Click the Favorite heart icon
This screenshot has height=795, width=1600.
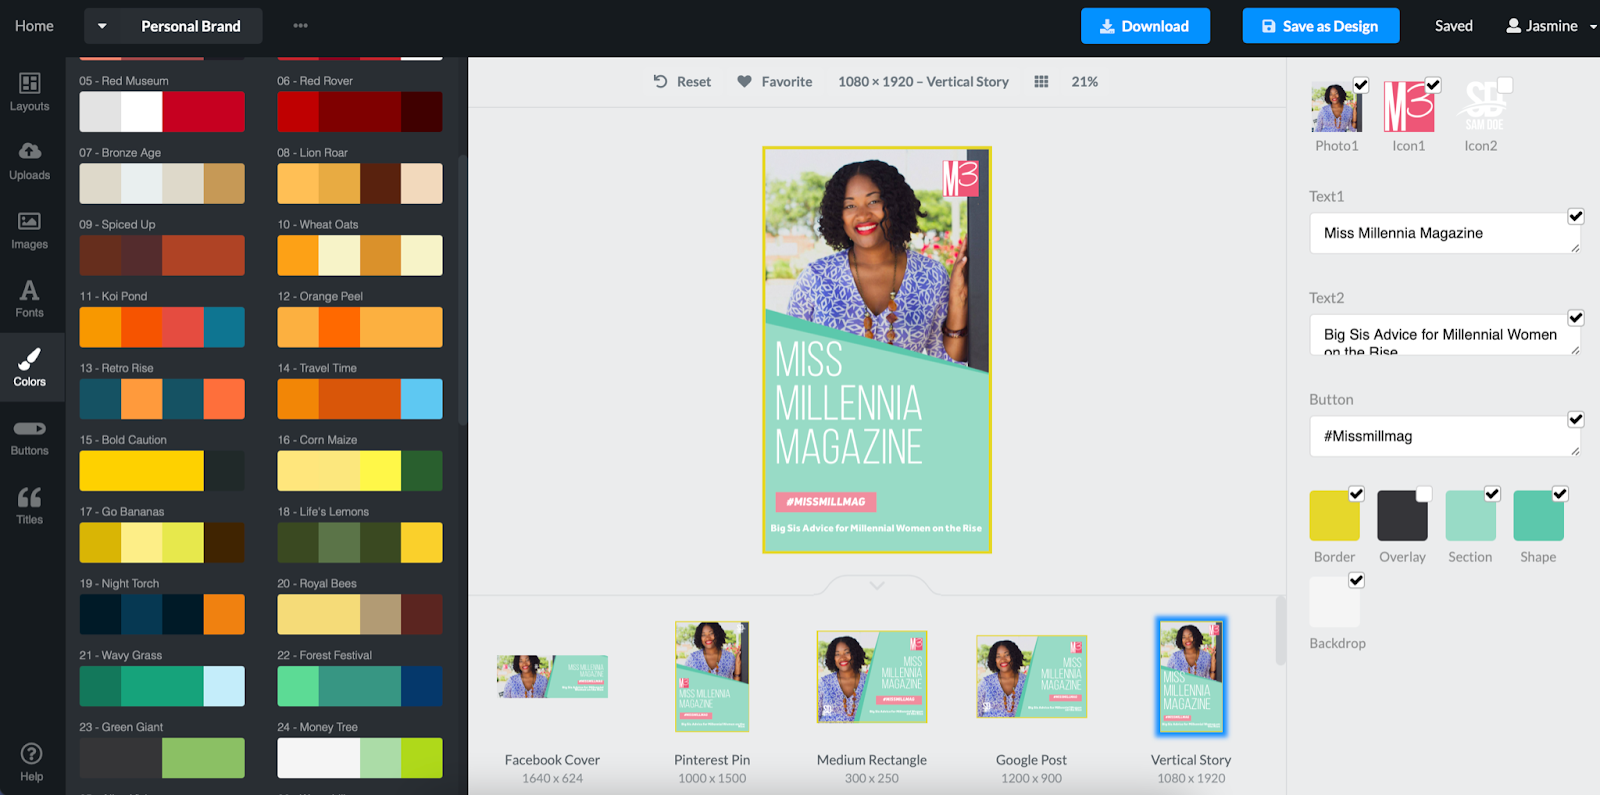coord(744,82)
